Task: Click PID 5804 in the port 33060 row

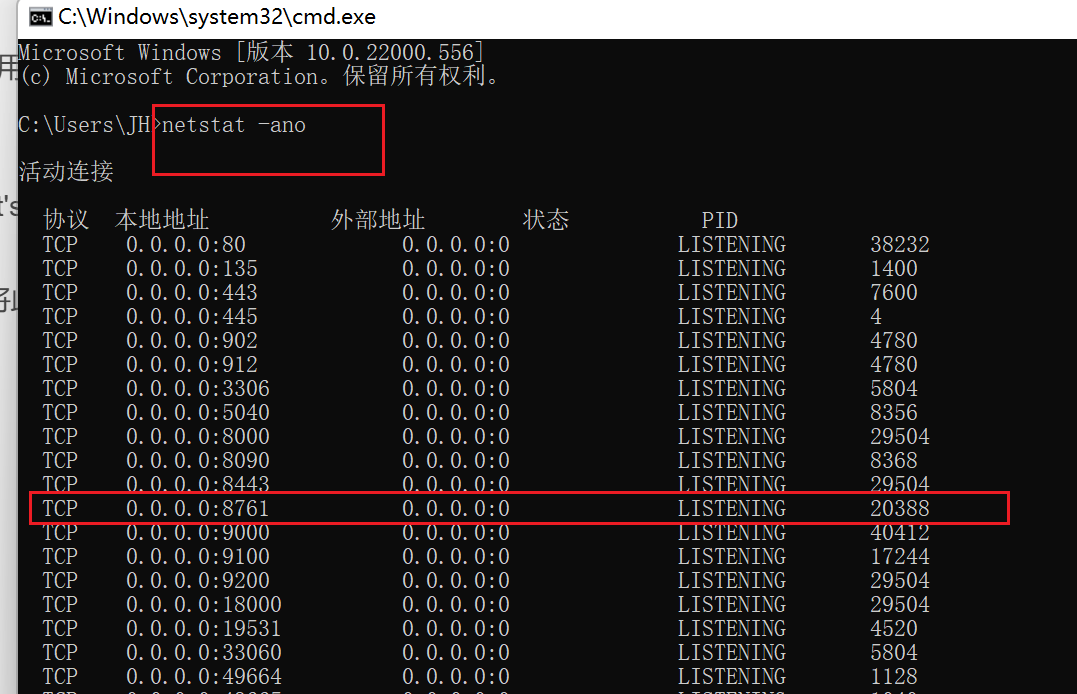Action: click(894, 653)
